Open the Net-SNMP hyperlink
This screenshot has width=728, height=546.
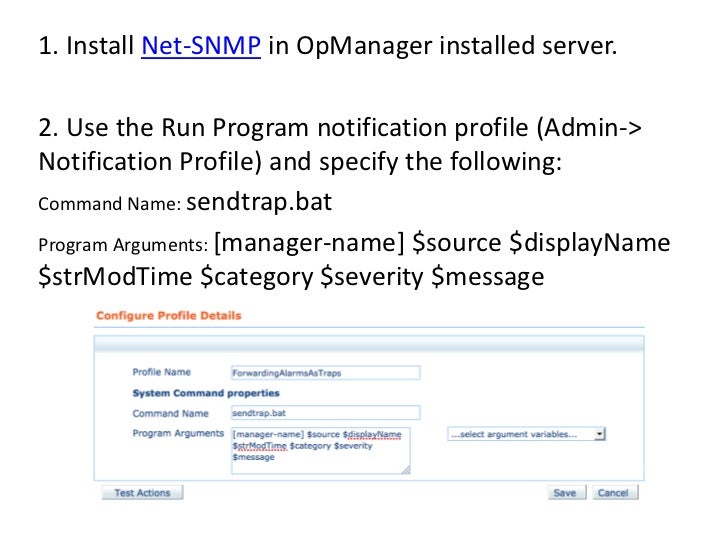pyautogui.click(x=201, y=46)
